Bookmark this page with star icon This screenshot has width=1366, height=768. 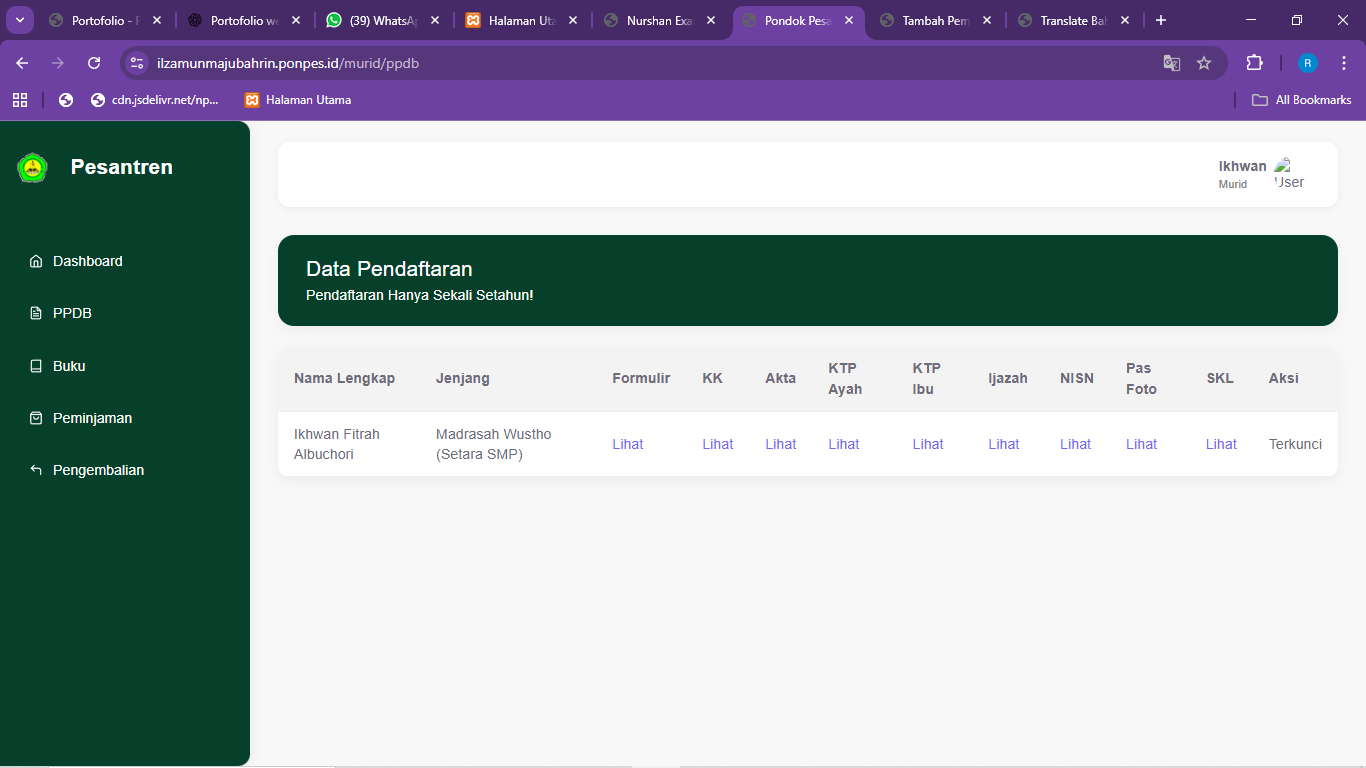coord(1204,63)
